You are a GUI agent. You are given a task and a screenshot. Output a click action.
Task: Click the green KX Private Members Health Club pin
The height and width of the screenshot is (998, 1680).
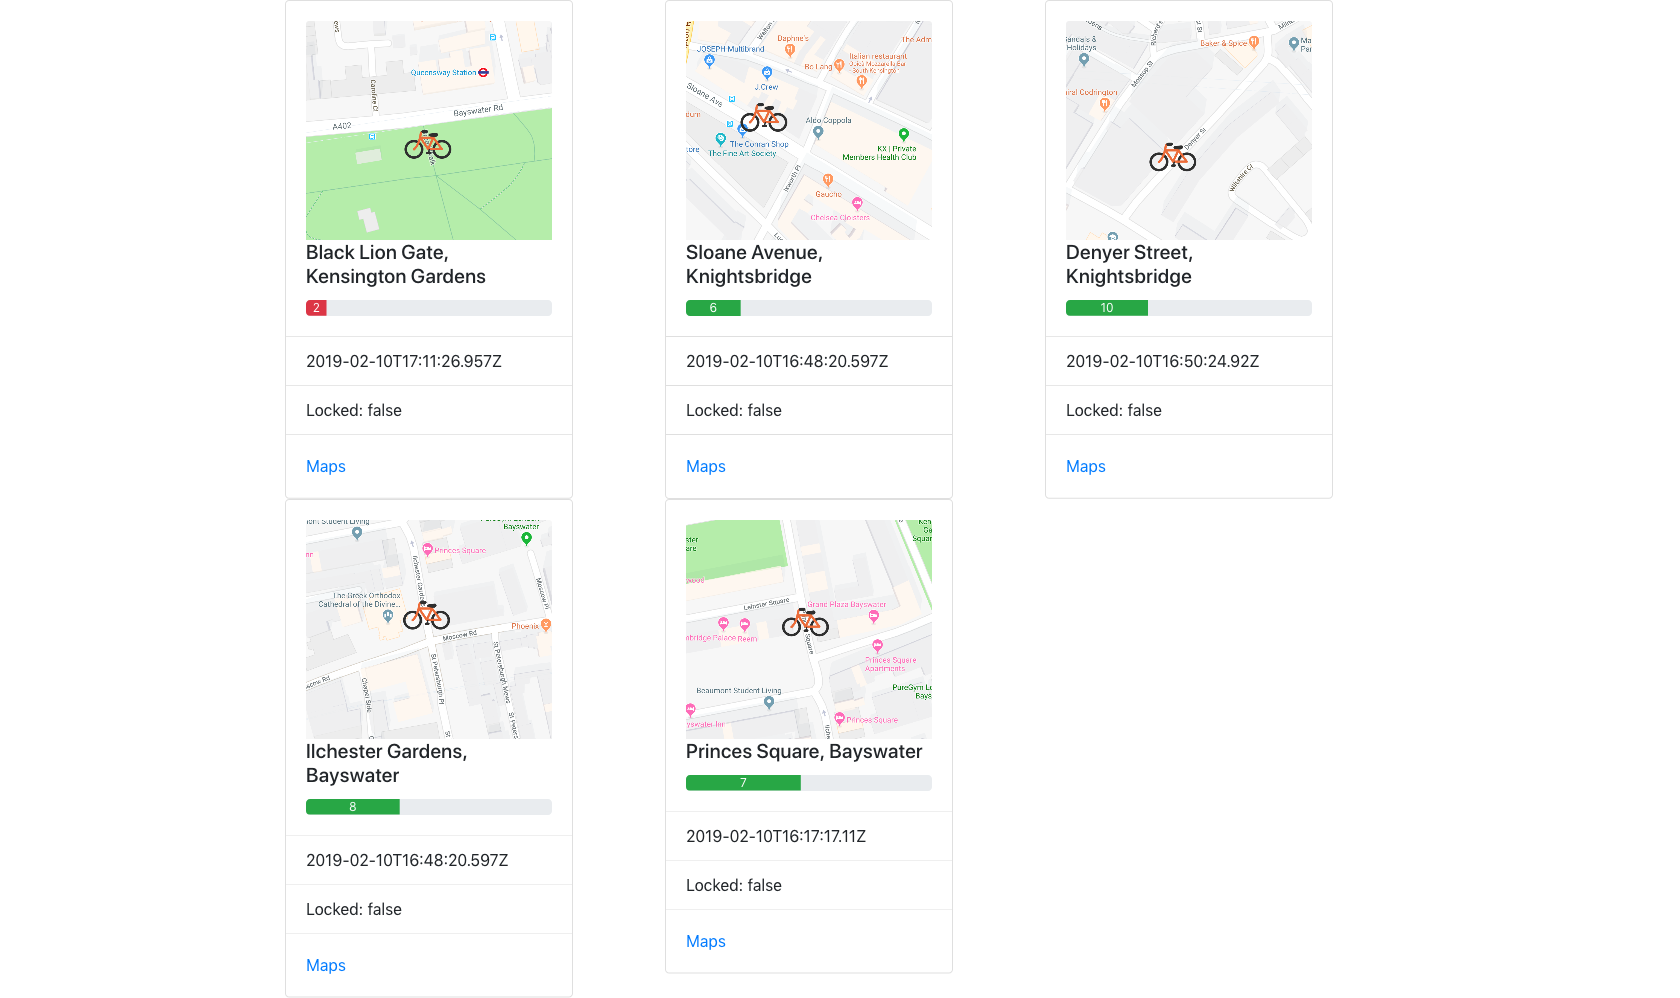[904, 135]
